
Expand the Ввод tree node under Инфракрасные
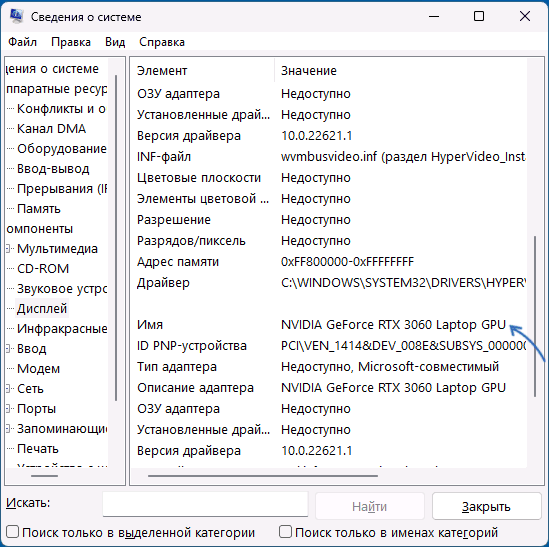pos(8,348)
